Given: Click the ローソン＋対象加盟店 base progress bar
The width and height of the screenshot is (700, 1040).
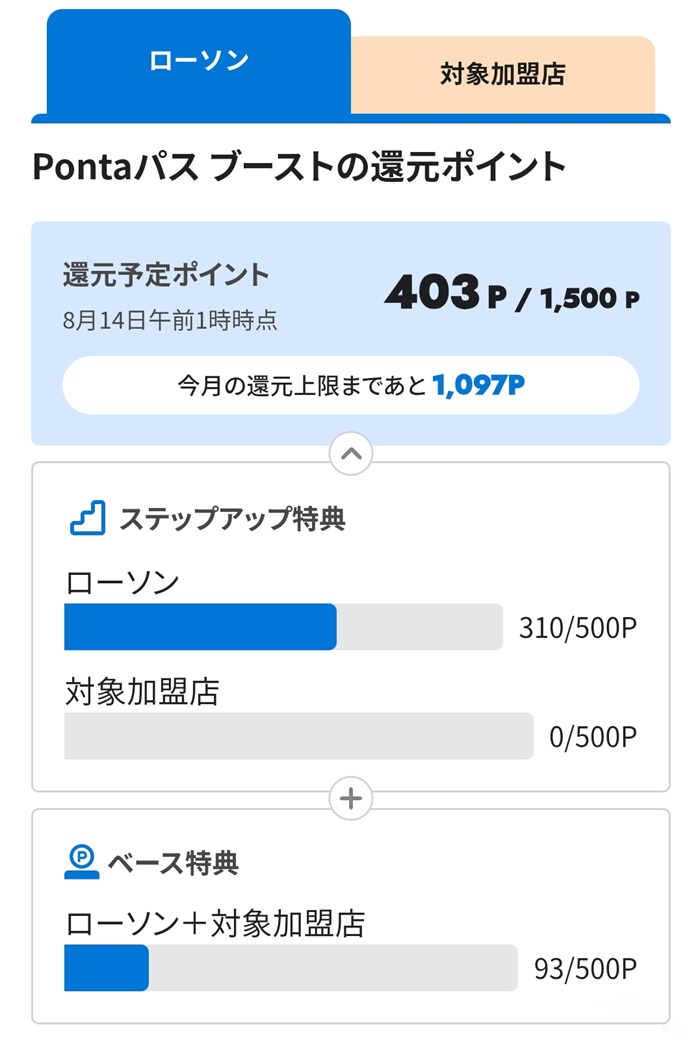Looking at the screenshot, I should 291,968.
